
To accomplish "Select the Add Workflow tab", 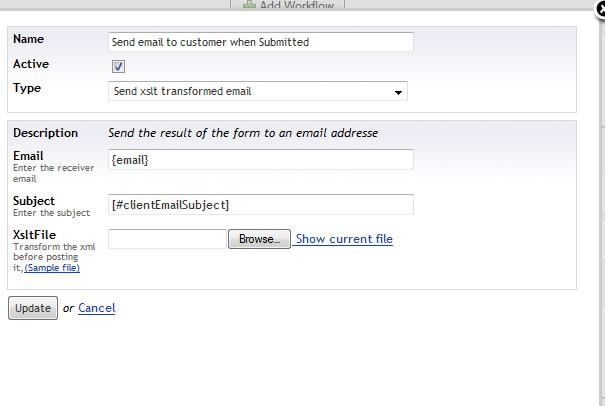I will click(x=287, y=4).
